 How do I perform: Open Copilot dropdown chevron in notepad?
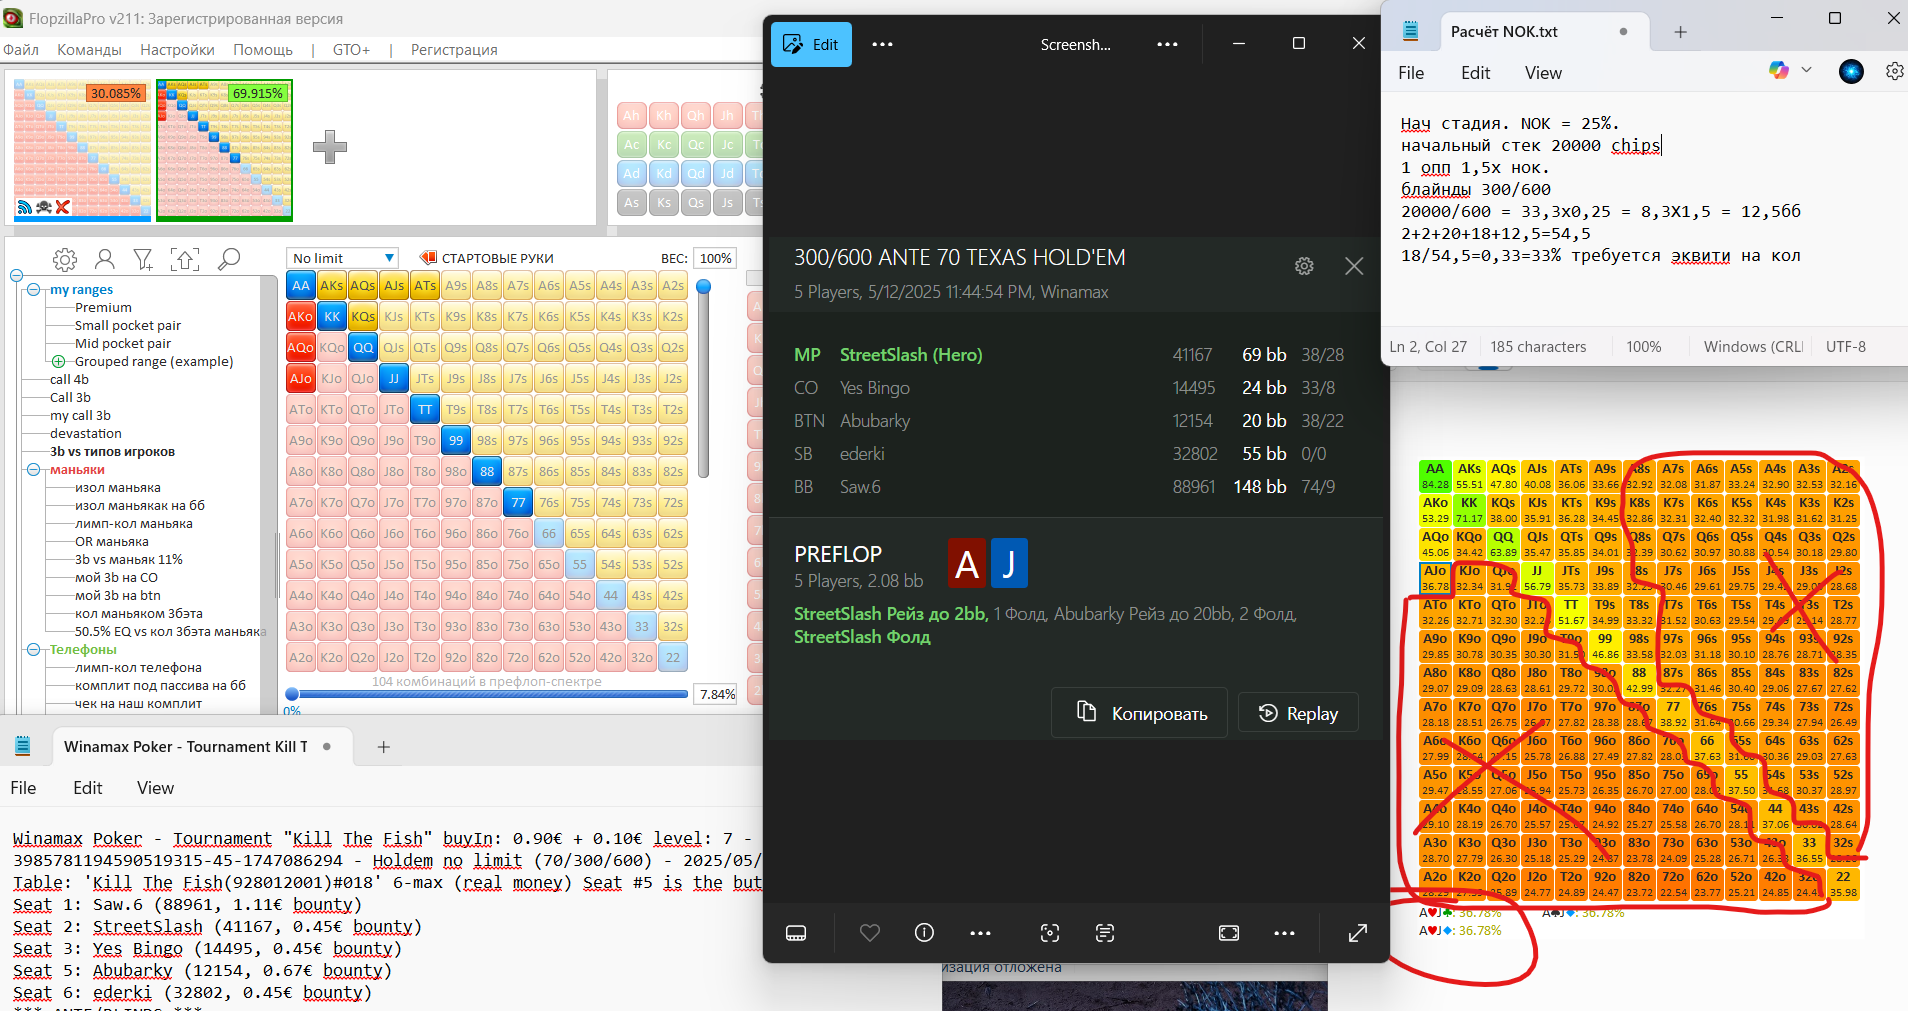point(1806,70)
